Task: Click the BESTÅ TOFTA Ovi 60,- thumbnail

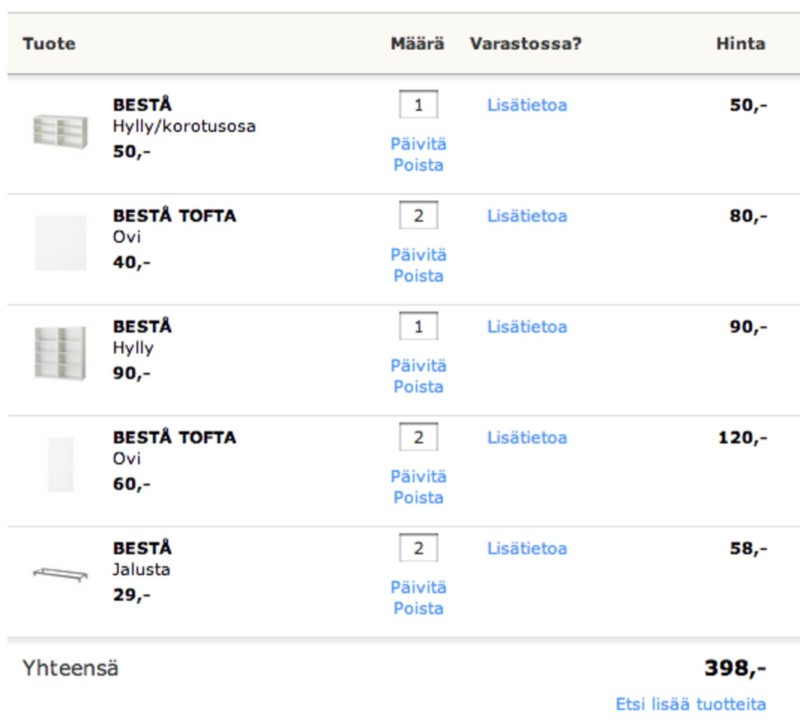Action: 61,464
